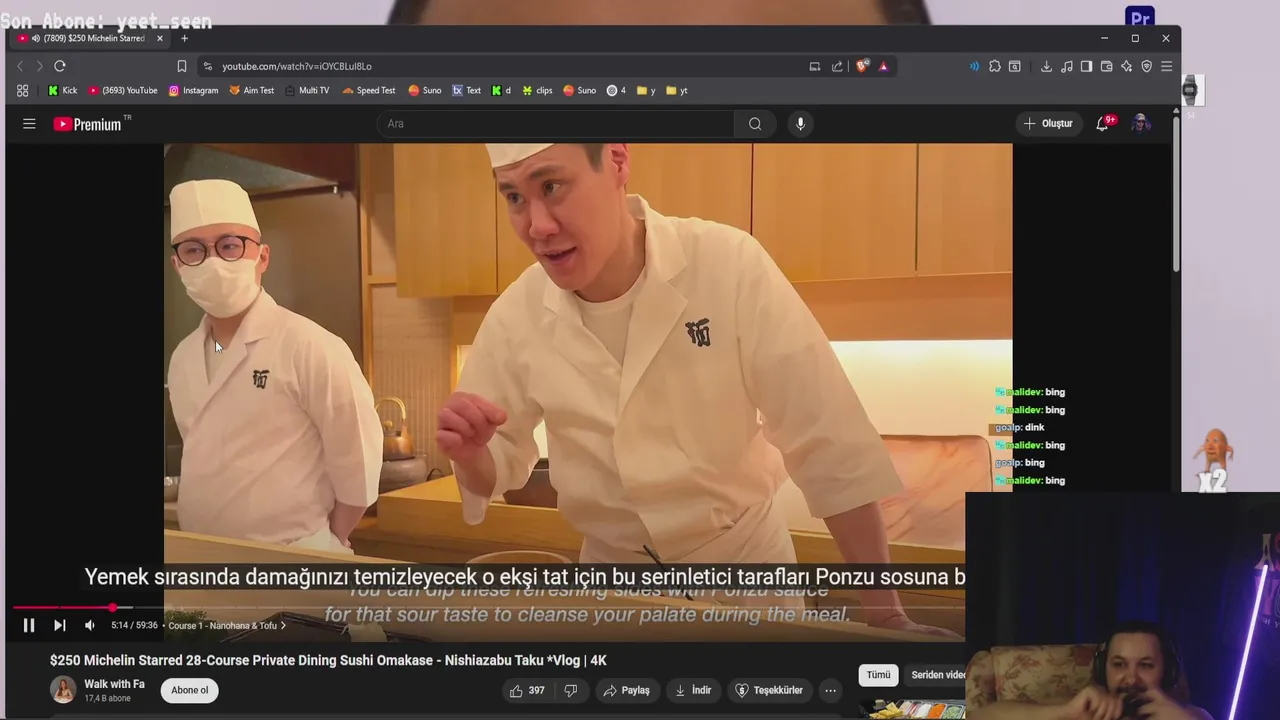The height and width of the screenshot is (720, 1280).
Task: Open the Walk with Fa channel avatar
Action: point(63,690)
